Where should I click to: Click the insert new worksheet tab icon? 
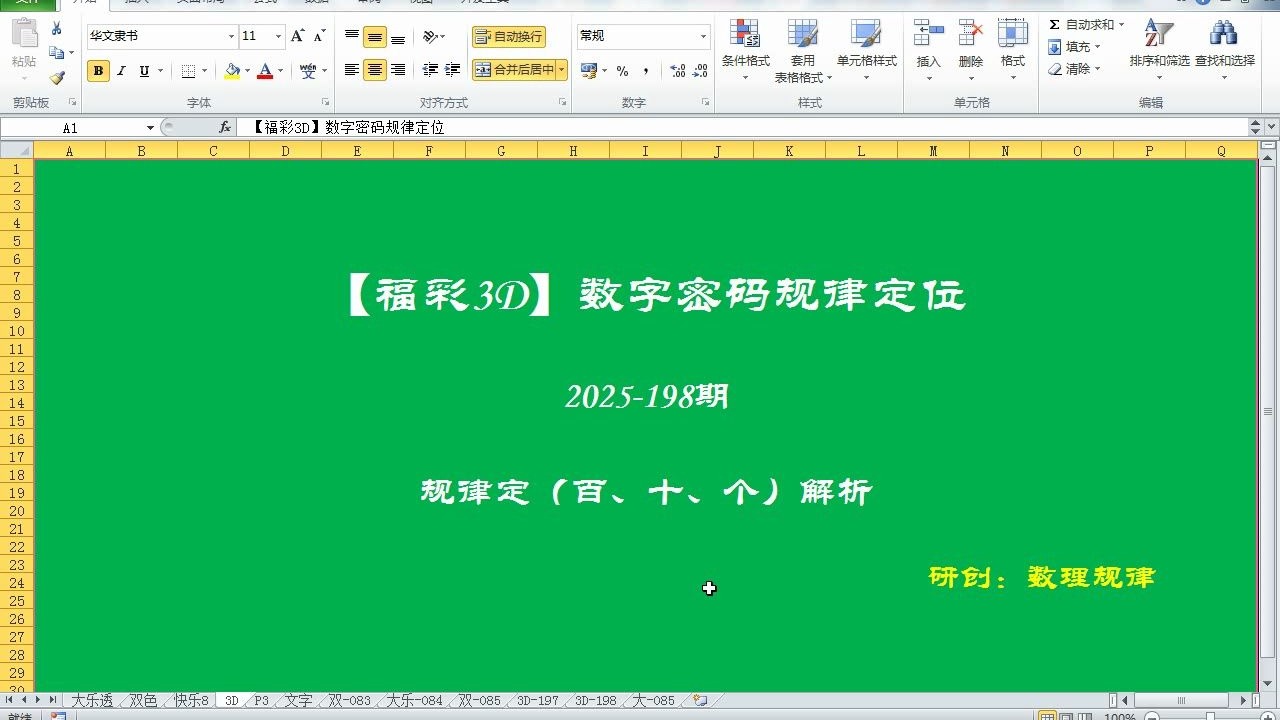[700, 701]
